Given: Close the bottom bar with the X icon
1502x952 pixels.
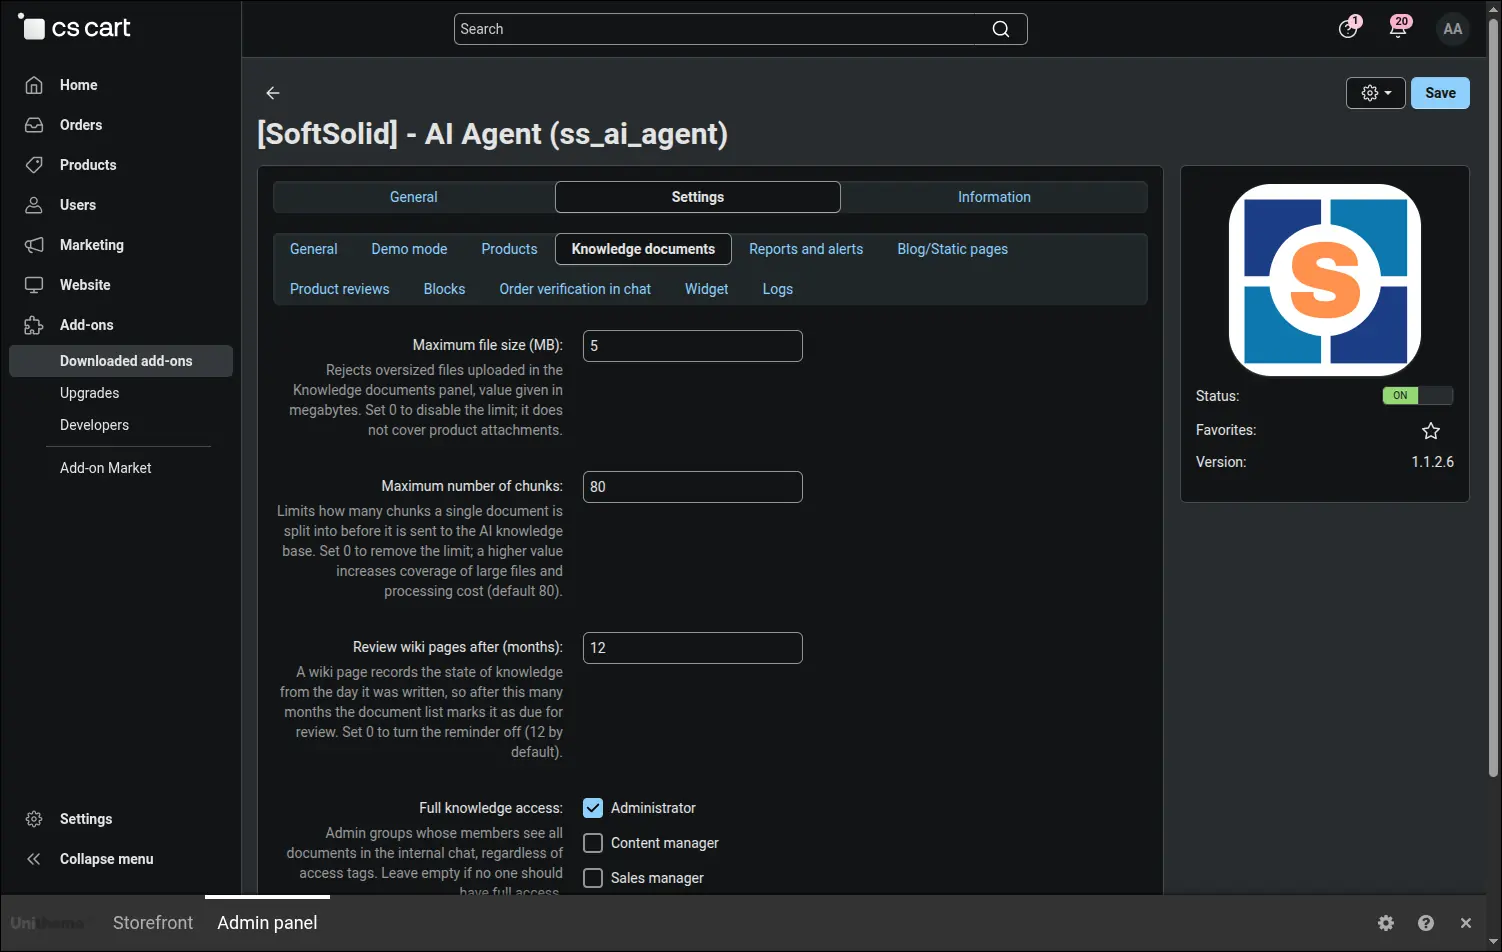Looking at the screenshot, I should (x=1466, y=923).
